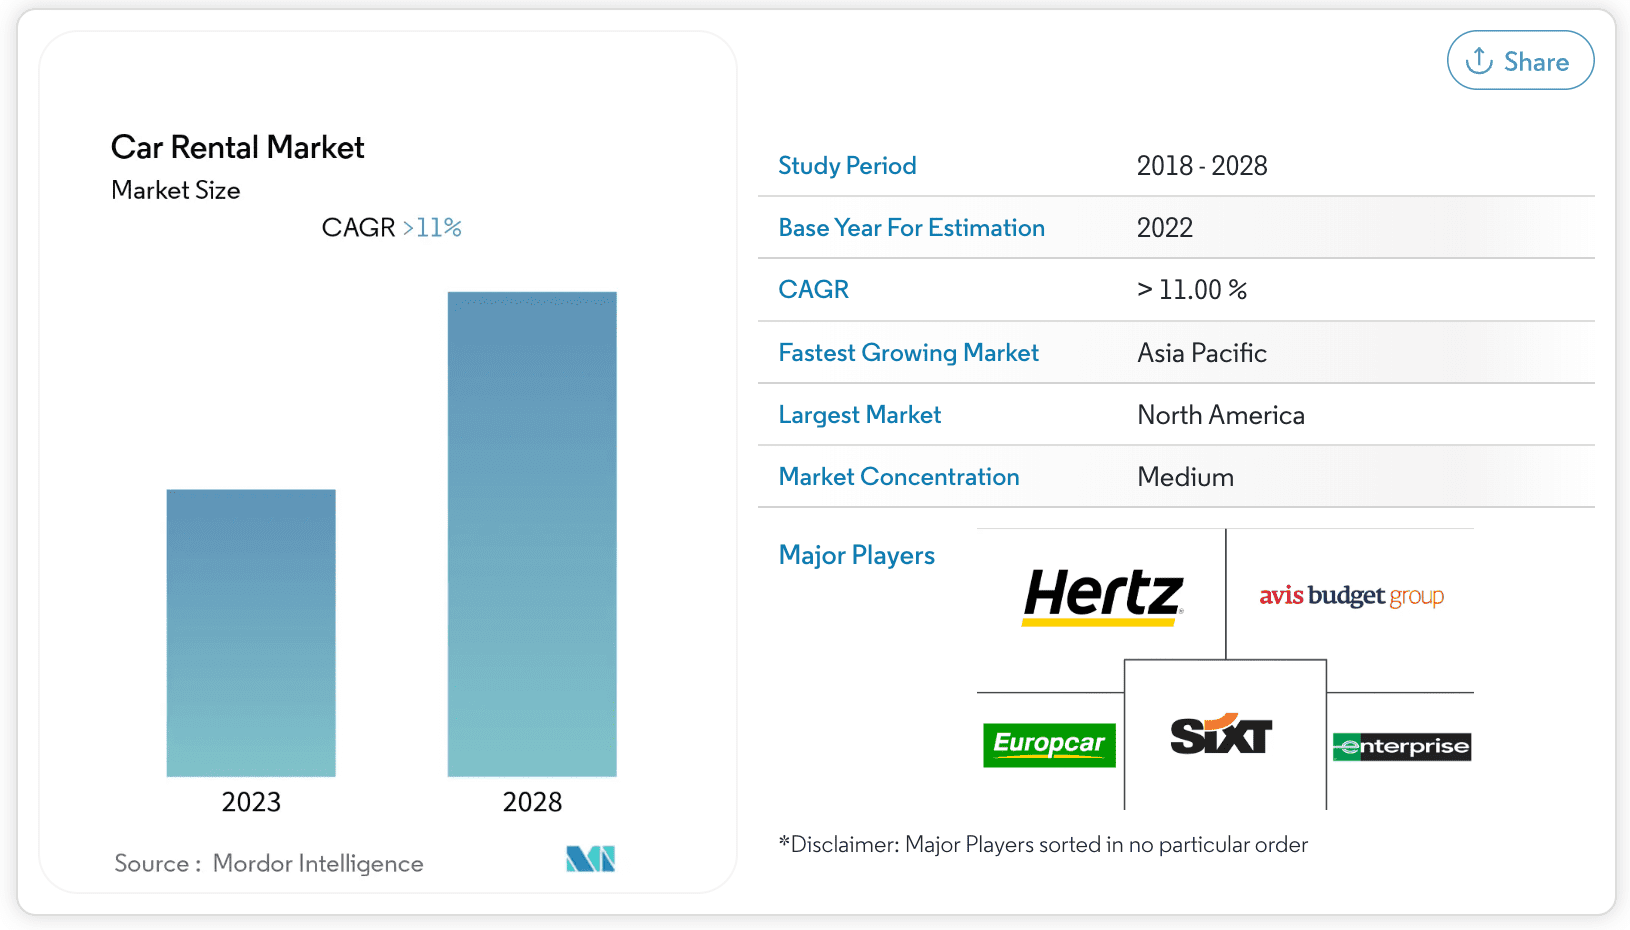Click the 'Market Size' subtitle
Viewport: 1630px width, 930px height.
(x=176, y=190)
